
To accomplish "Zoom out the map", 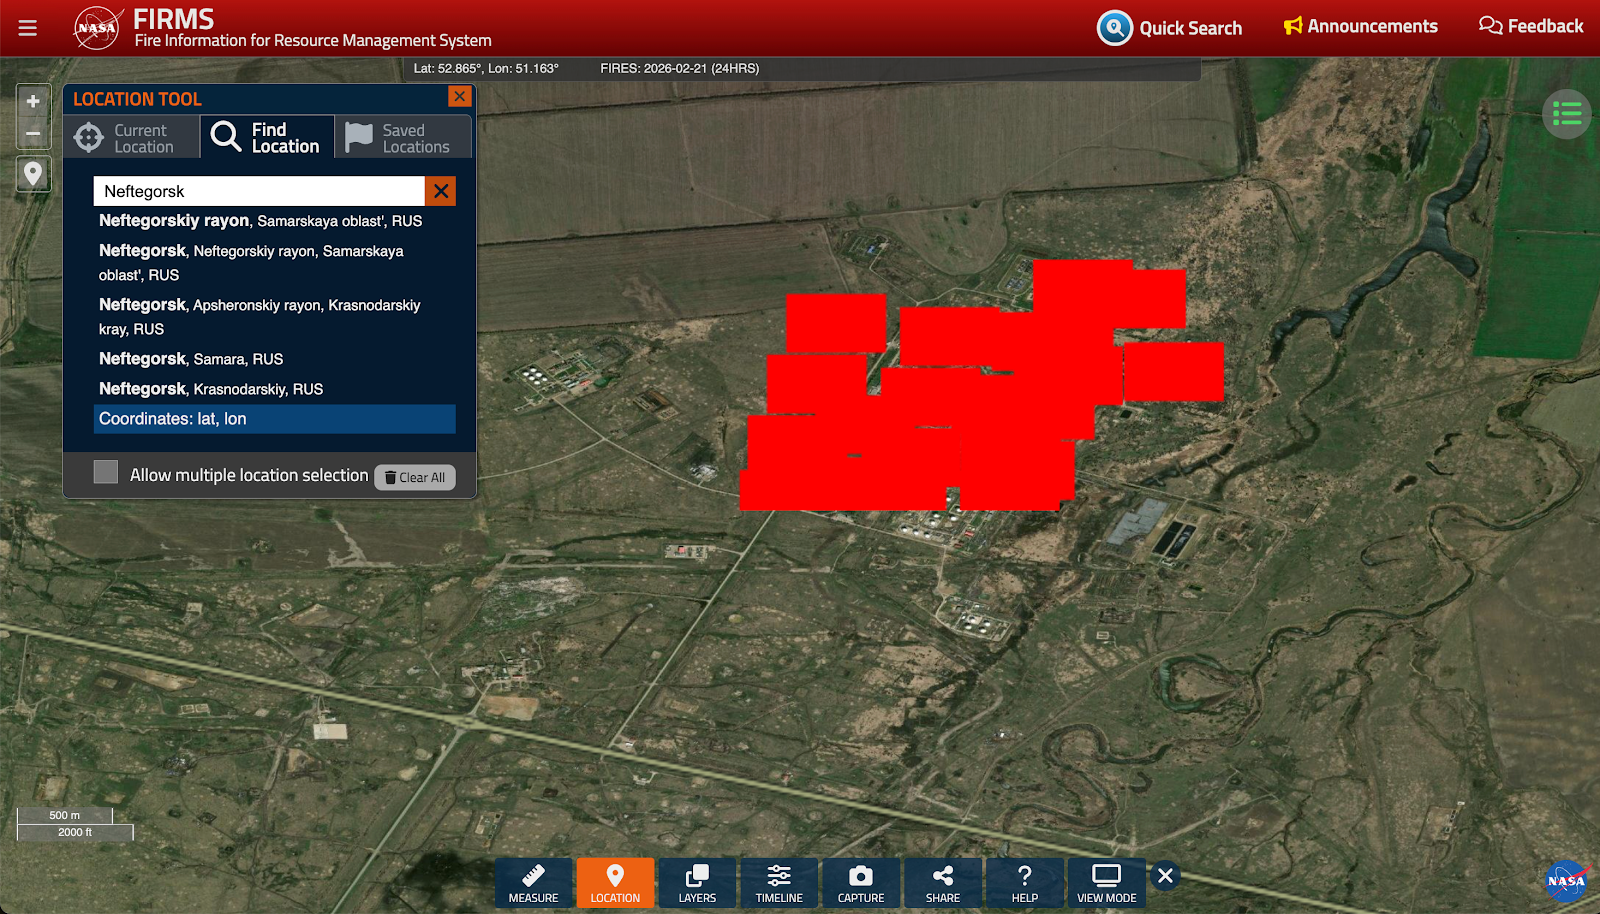I will pos(33,133).
